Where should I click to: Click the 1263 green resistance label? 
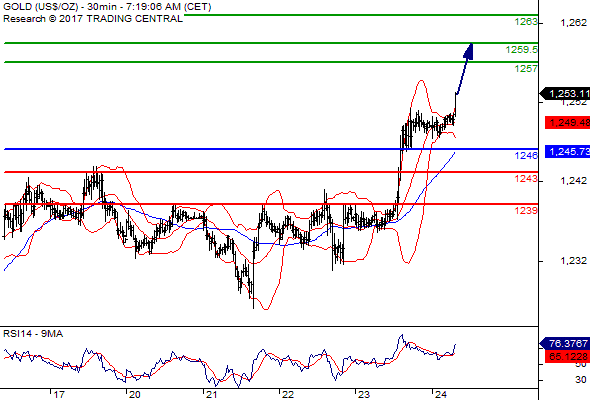pos(526,22)
